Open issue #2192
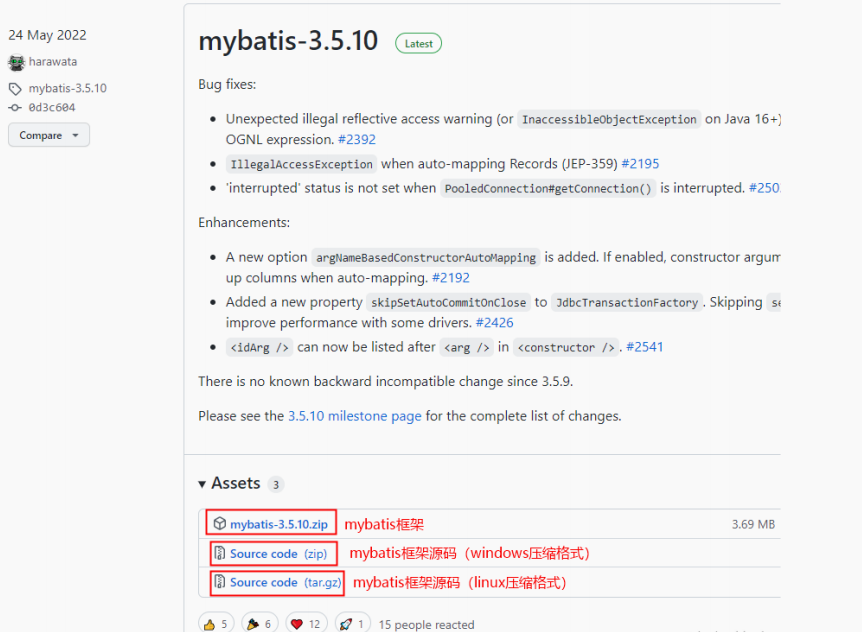 451,278
